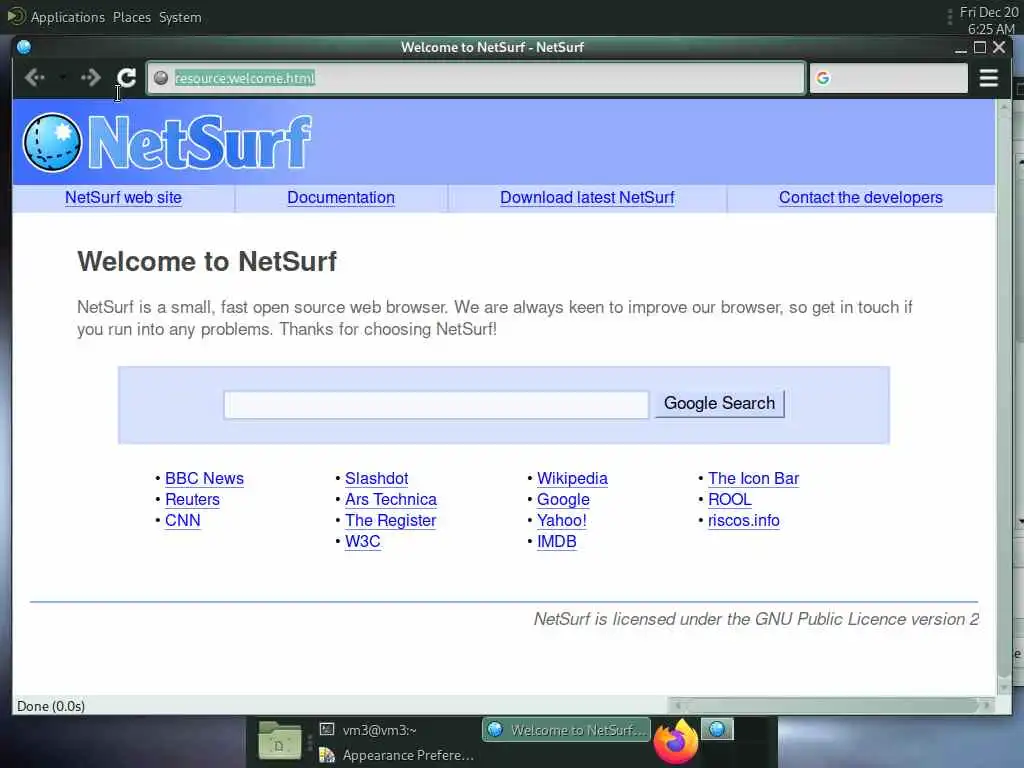1024x768 pixels.
Task: Launch Firefox from the taskbar icon
Action: point(675,741)
